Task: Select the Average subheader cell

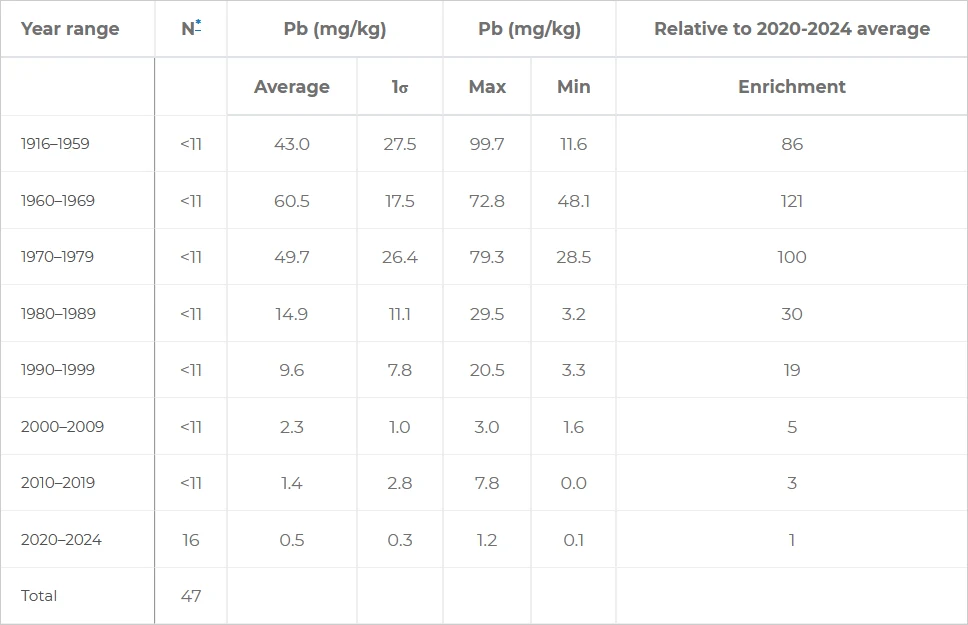Action: click(291, 87)
